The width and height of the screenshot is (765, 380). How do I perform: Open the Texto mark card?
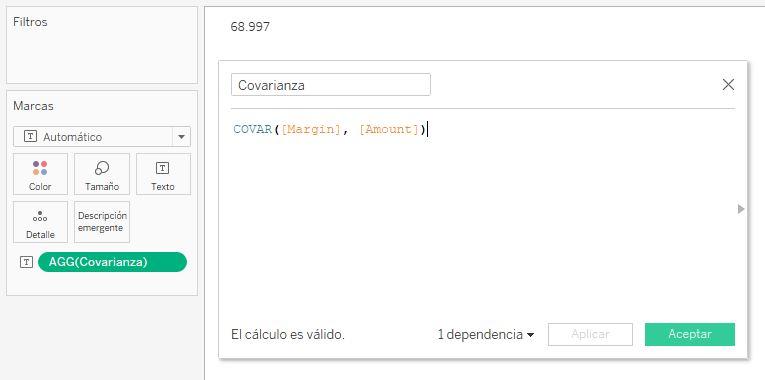[163, 174]
